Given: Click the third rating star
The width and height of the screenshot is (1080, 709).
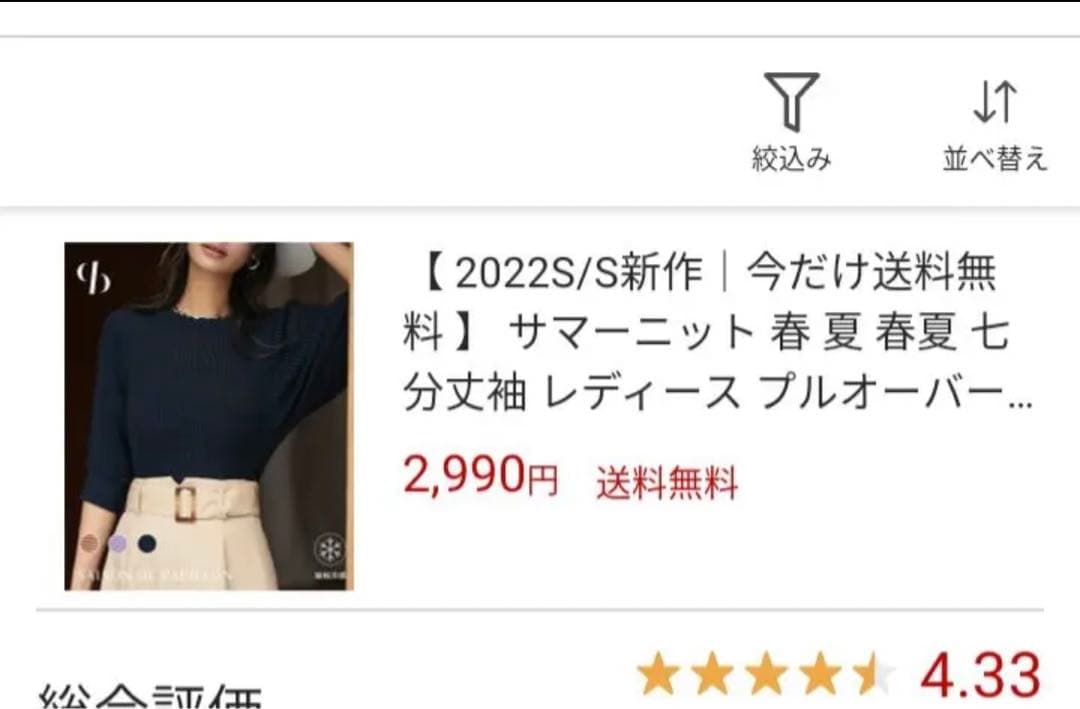Looking at the screenshot, I should tap(767, 673).
